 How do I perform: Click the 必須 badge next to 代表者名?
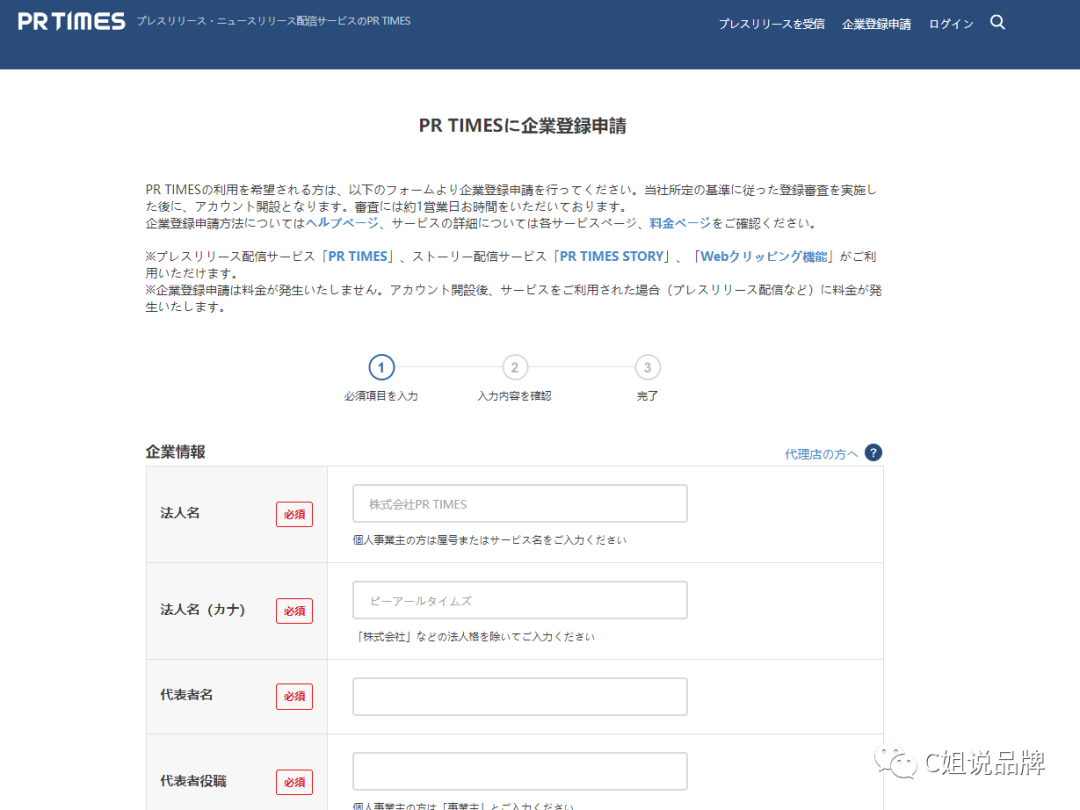pos(293,696)
